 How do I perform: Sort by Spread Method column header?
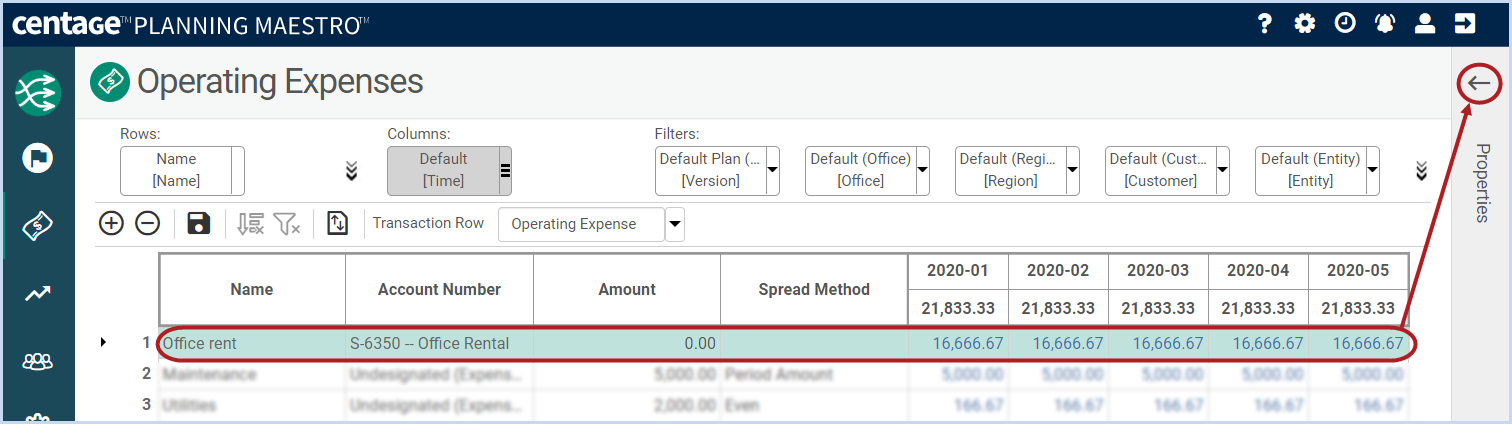[x=814, y=289]
